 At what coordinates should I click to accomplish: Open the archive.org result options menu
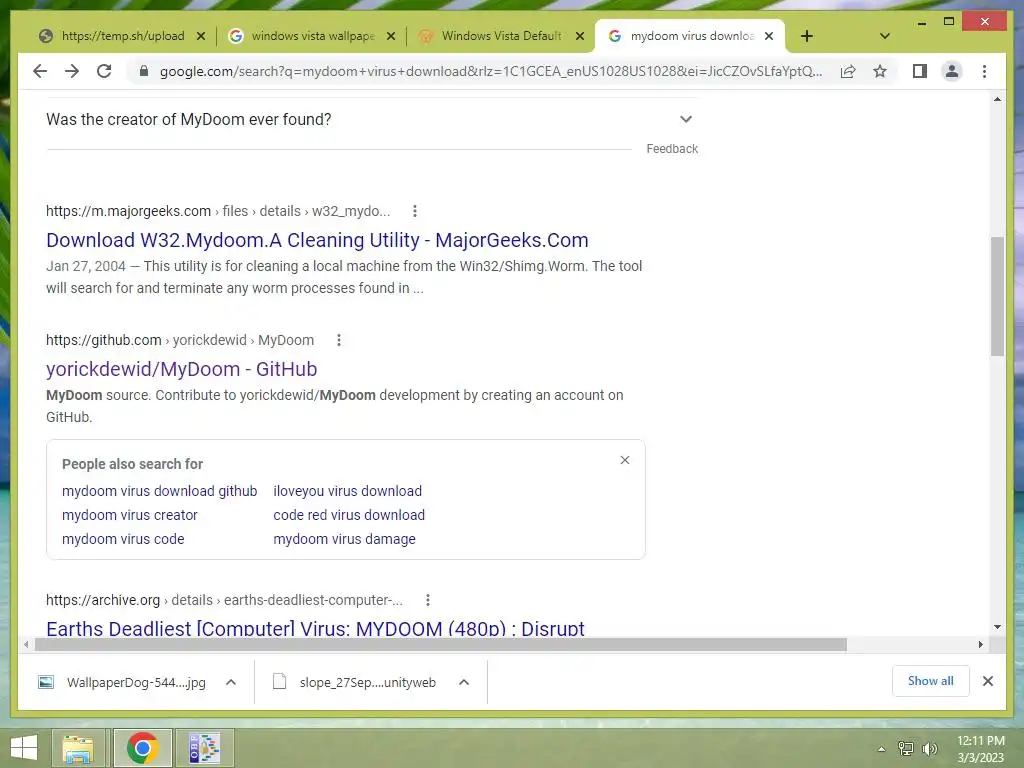(427, 600)
